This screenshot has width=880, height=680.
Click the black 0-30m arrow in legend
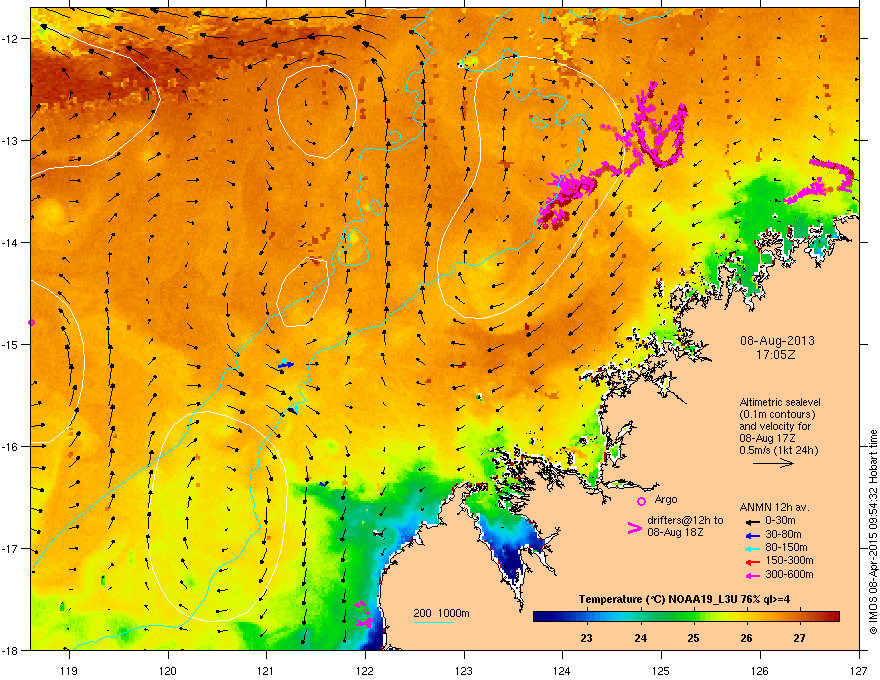(x=752, y=521)
